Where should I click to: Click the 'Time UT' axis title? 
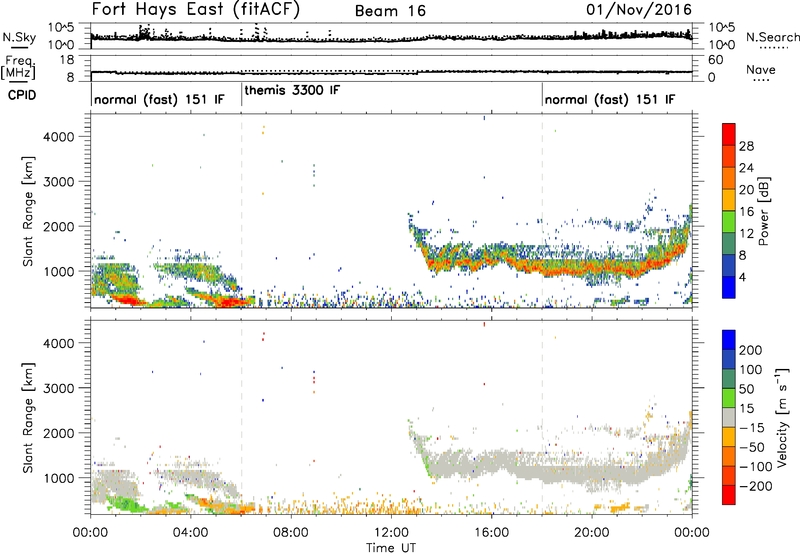[391, 547]
